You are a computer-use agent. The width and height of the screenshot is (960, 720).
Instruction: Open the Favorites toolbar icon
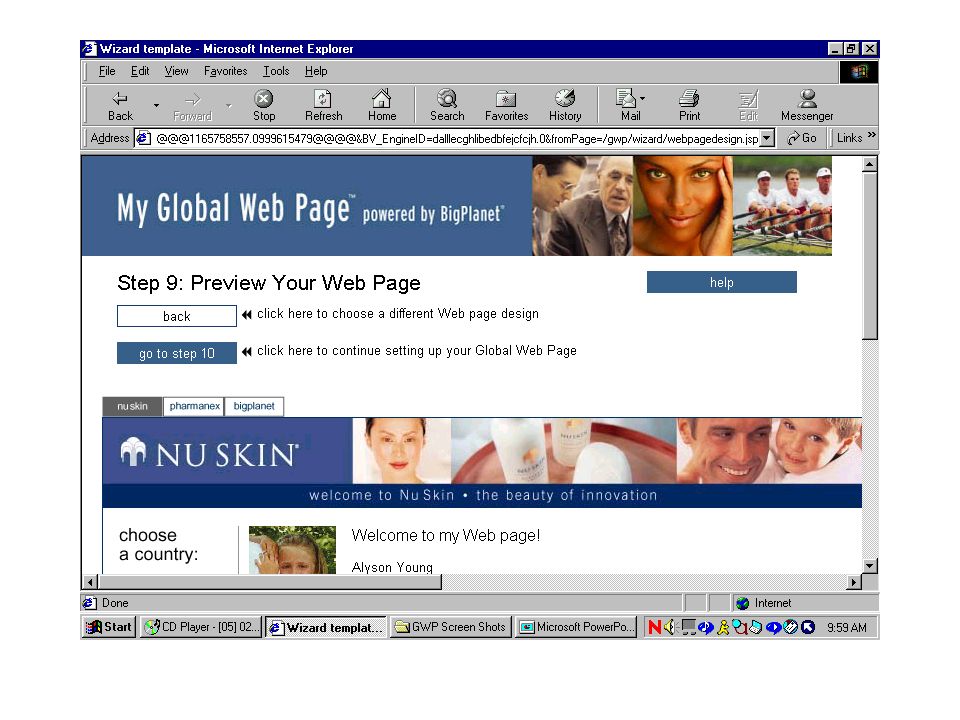pyautogui.click(x=506, y=105)
